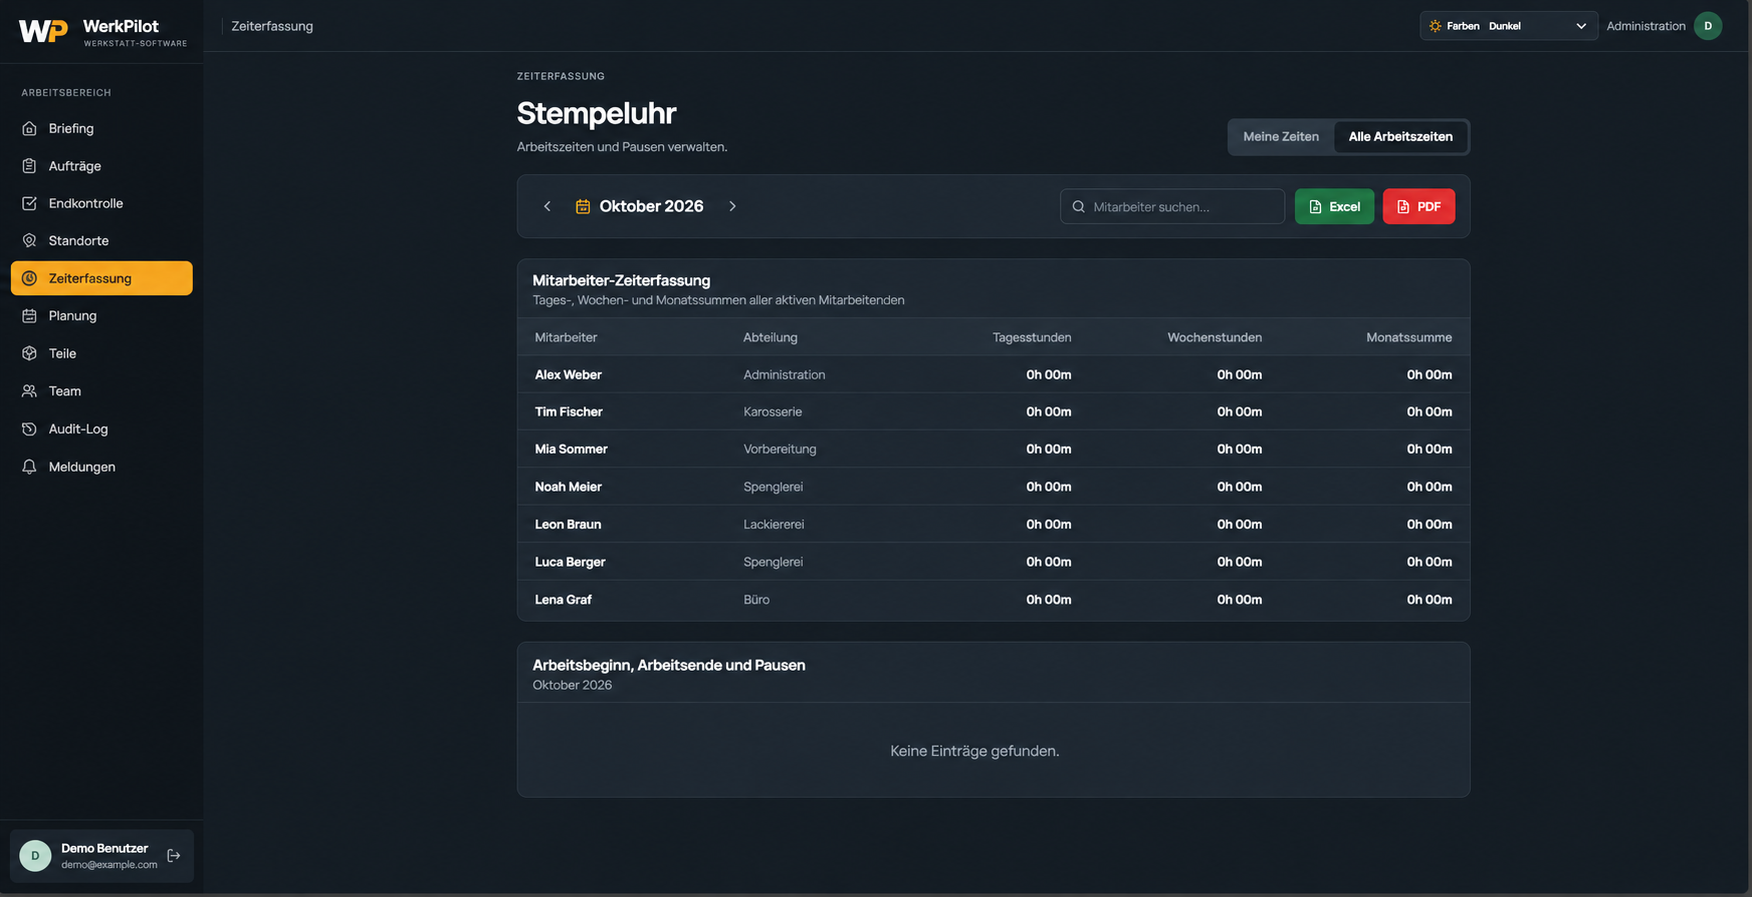This screenshot has width=1752, height=897.
Task: Click the logout icon next to Demo Benutzer
Action: point(174,856)
